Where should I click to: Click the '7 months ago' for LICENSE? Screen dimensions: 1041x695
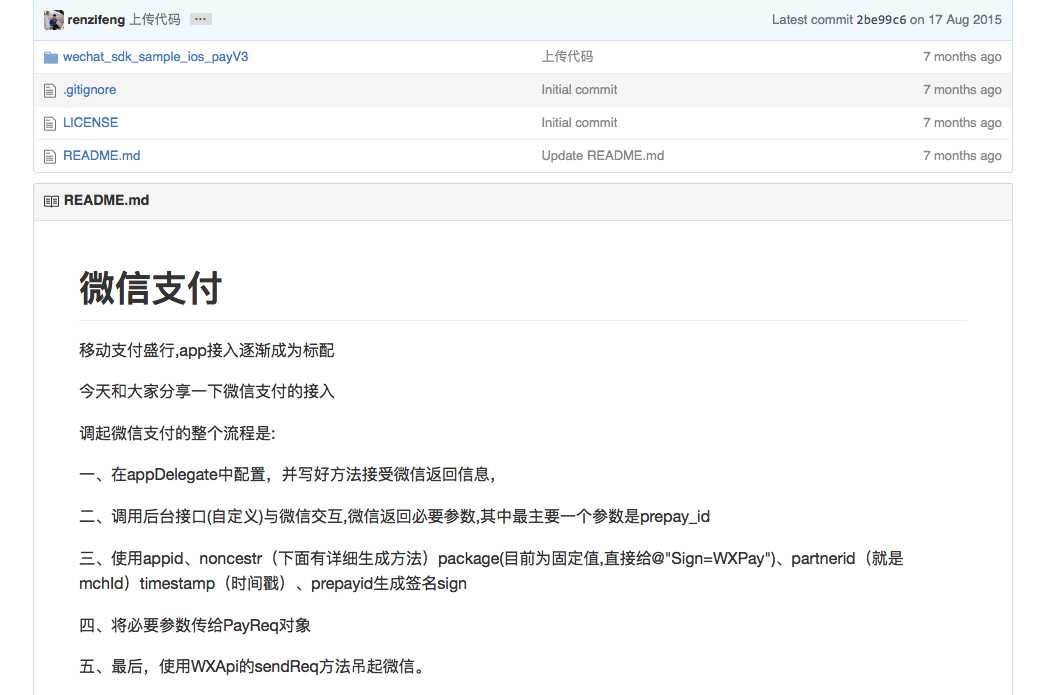pyautogui.click(x=962, y=123)
